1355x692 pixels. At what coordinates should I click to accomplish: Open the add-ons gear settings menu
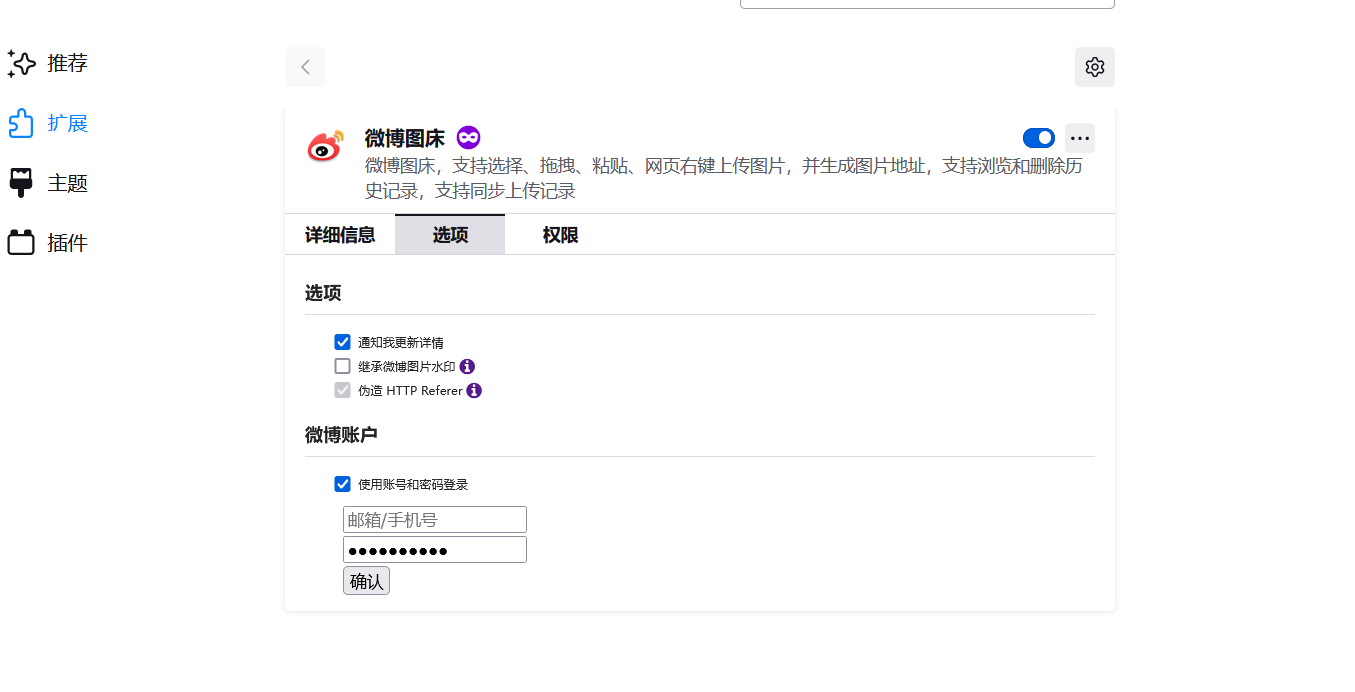pyautogui.click(x=1095, y=67)
